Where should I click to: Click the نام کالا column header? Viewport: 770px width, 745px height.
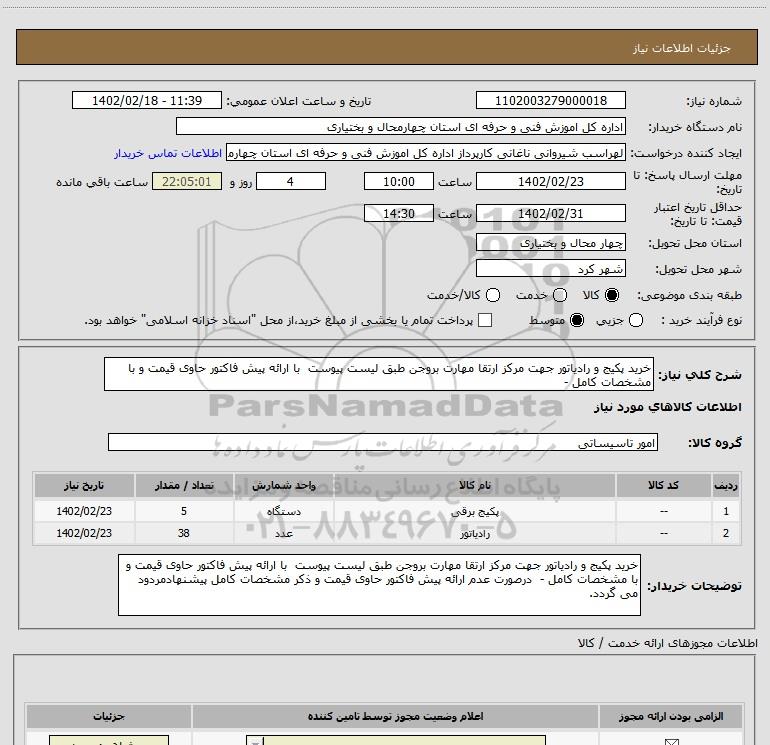tap(474, 486)
